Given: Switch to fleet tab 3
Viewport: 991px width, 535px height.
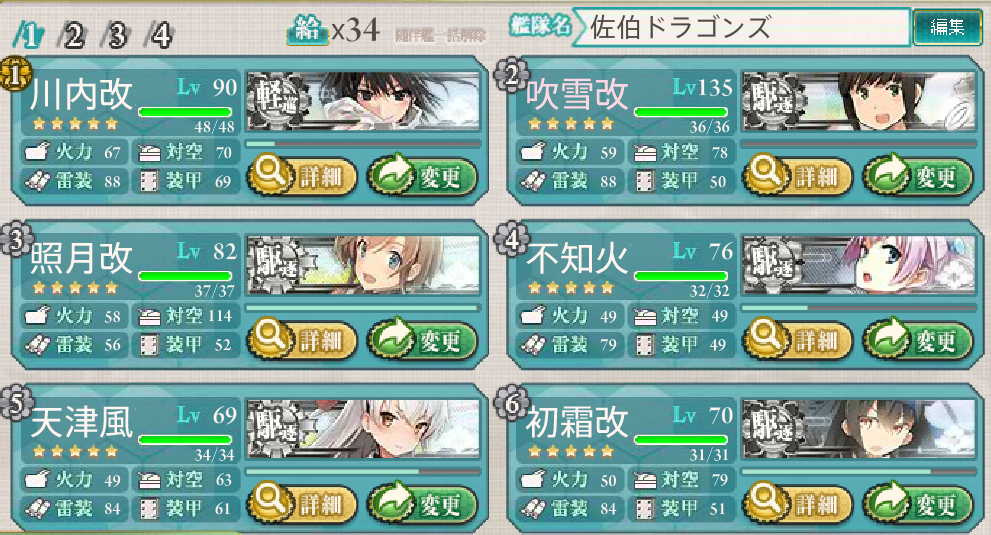Looking at the screenshot, I should [115, 34].
